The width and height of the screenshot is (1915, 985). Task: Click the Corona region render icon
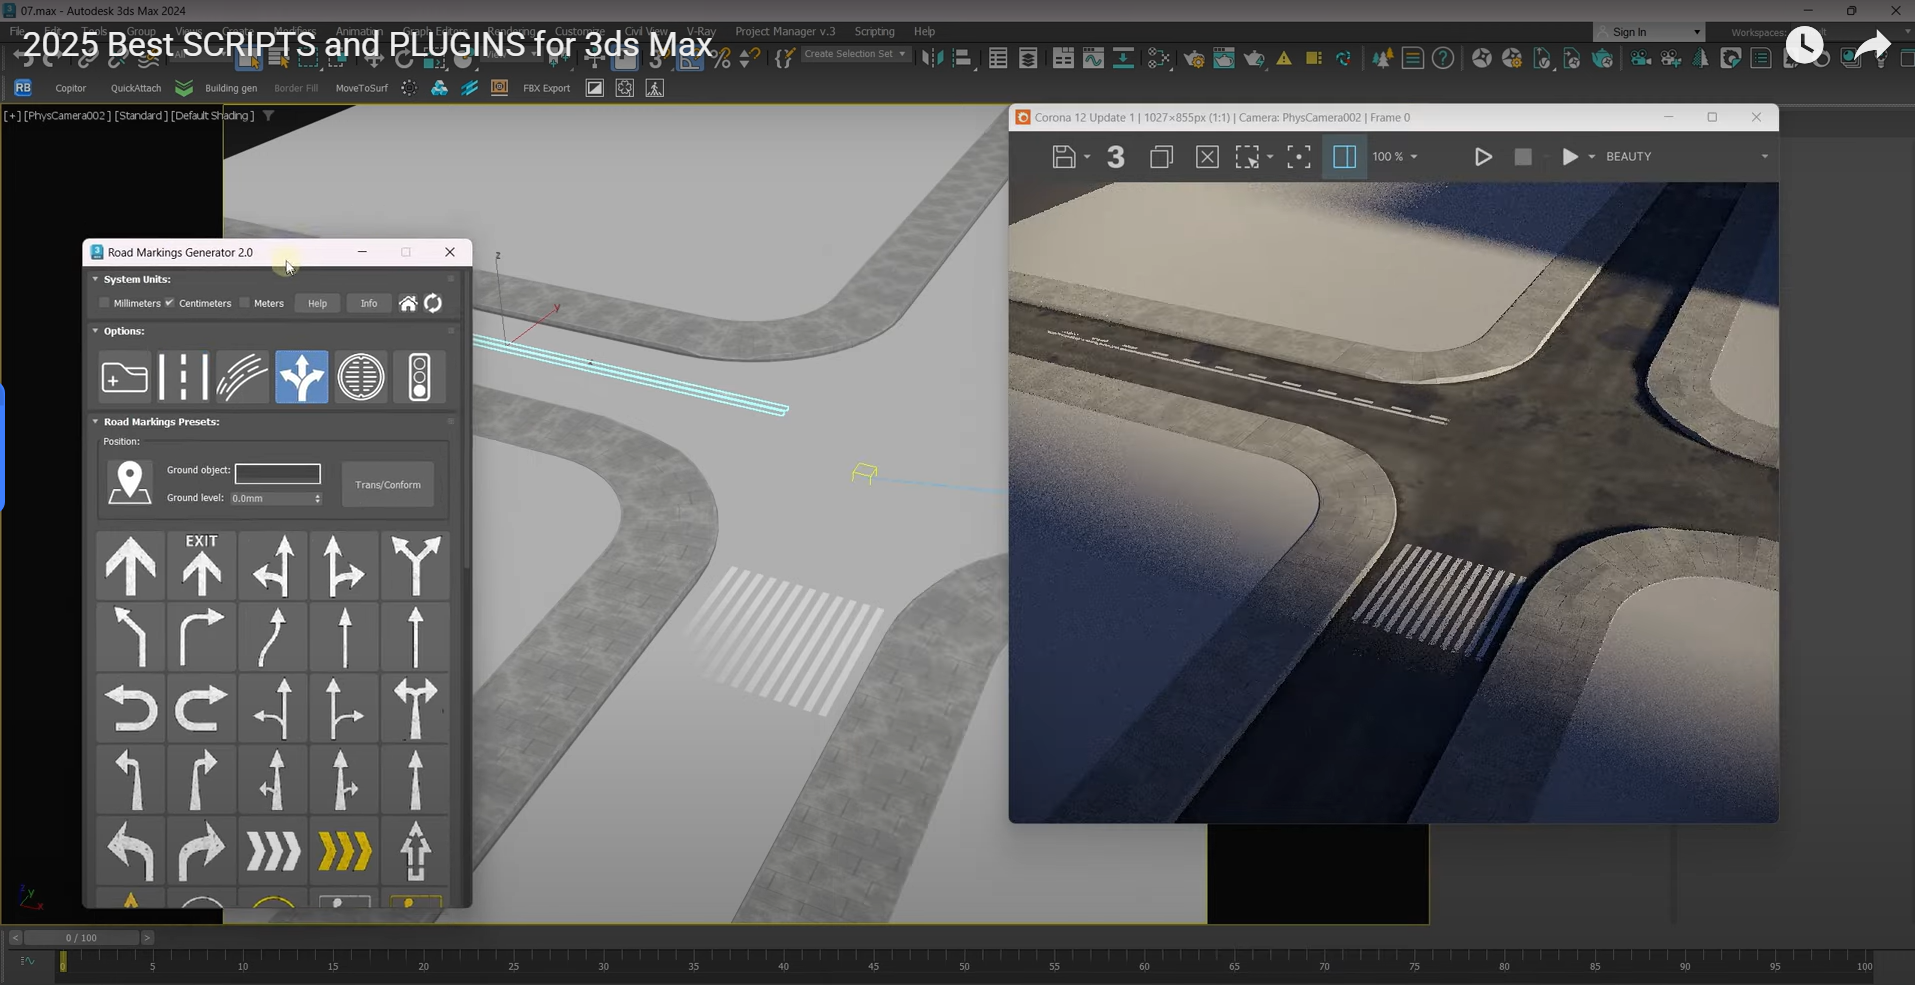(1247, 157)
